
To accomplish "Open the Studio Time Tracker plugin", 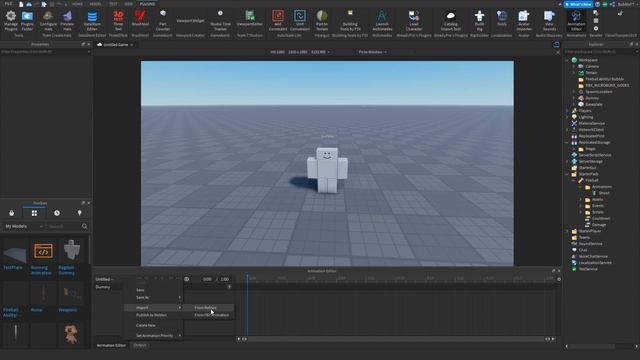I will tap(220, 20).
